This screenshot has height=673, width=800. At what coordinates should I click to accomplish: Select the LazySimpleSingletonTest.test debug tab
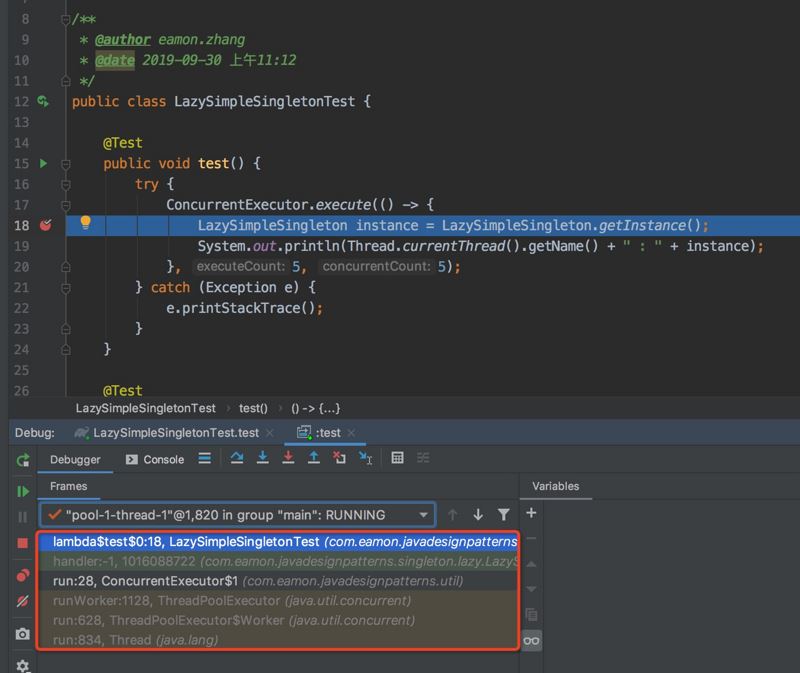tap(165, 433)
